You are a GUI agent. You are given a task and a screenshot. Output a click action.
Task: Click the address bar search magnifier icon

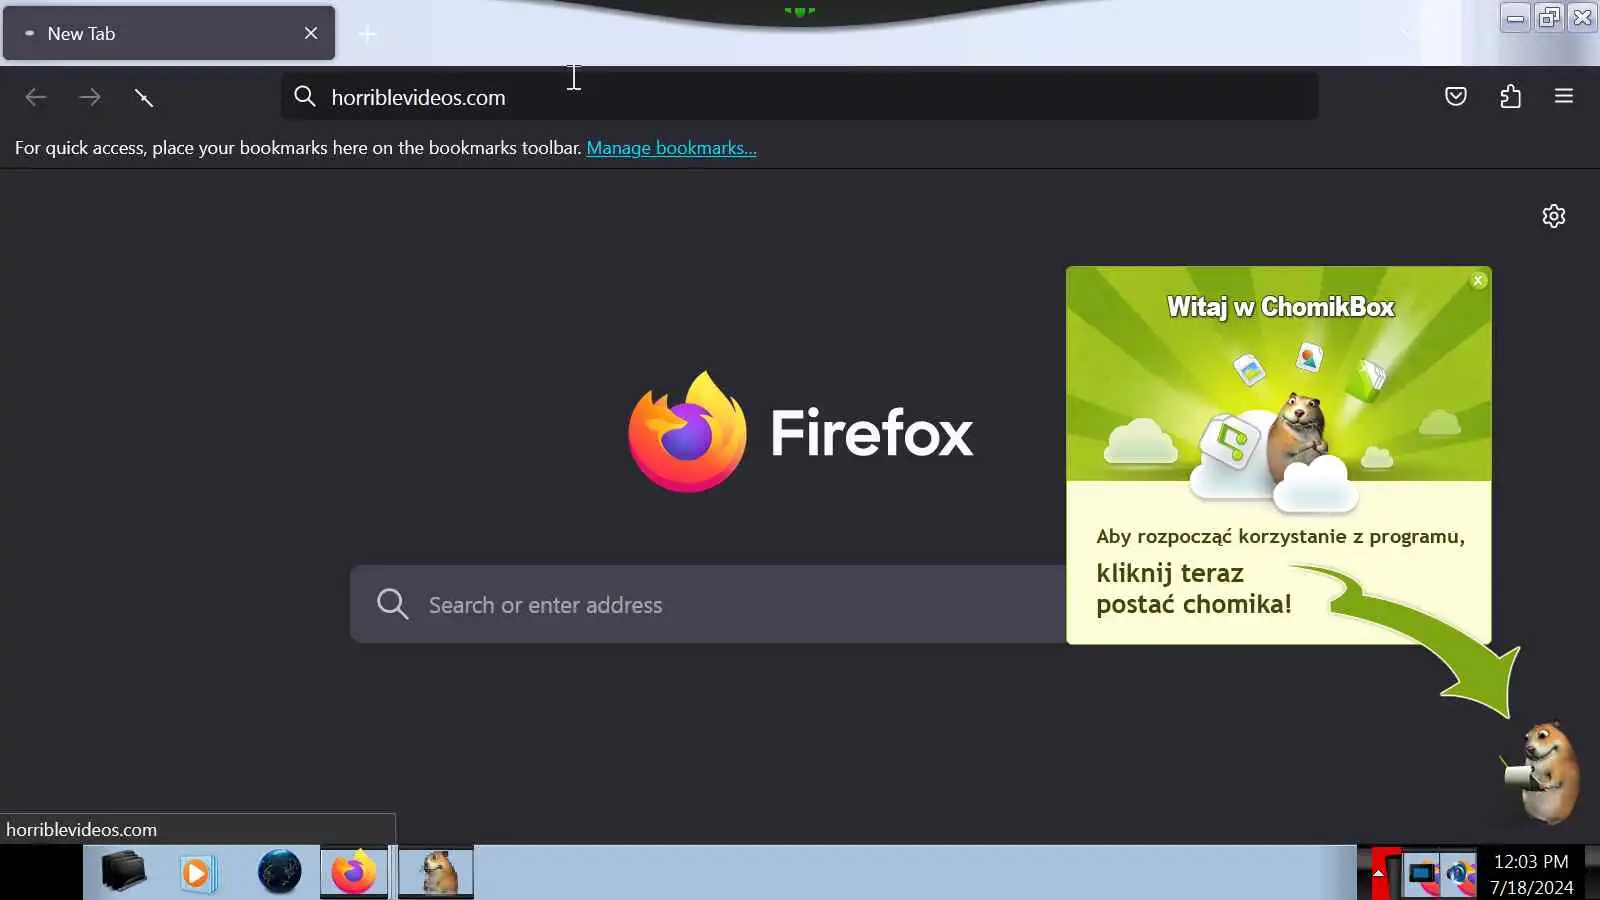tap(305, 96)
